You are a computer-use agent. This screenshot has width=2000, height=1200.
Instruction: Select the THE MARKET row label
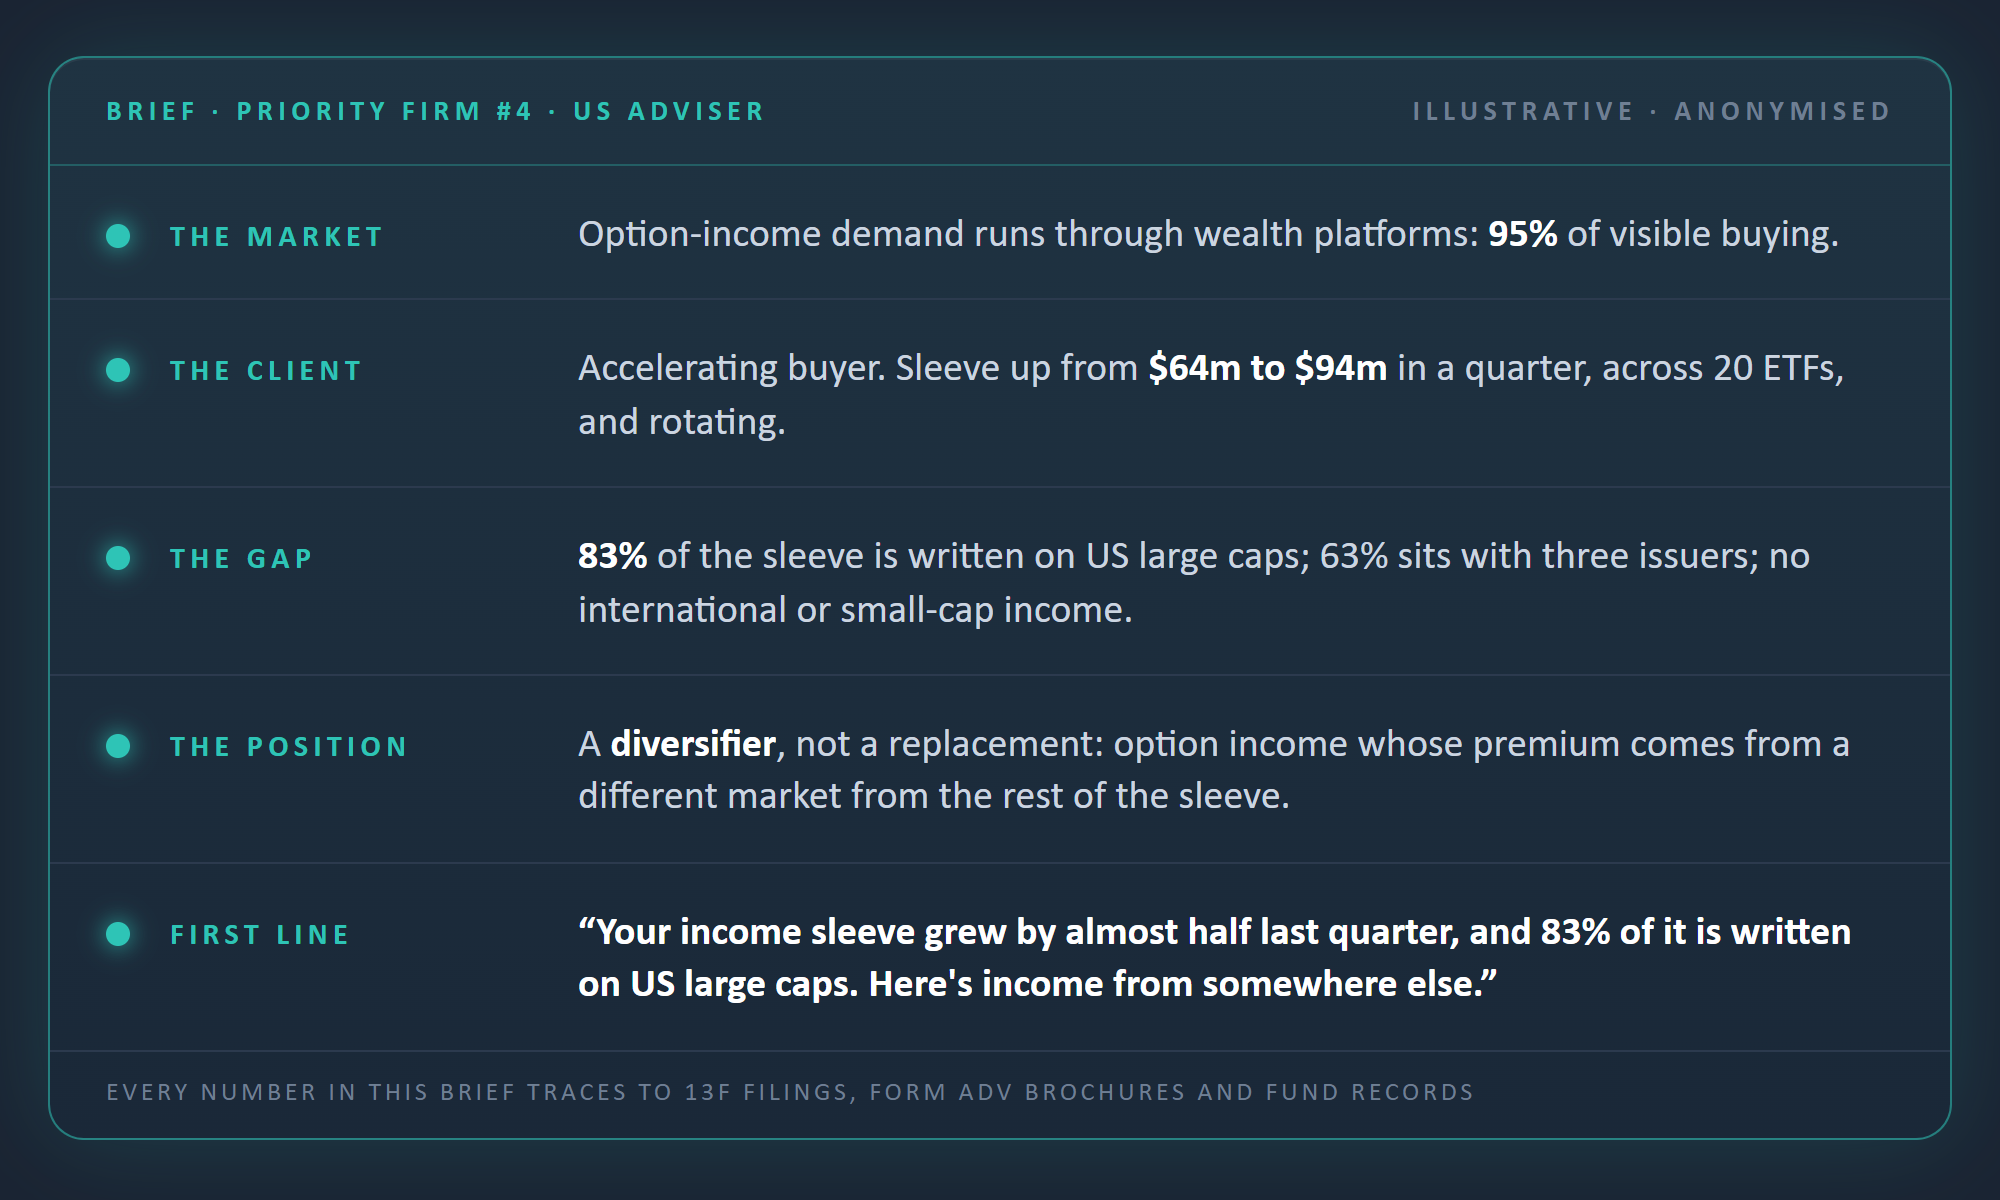(277, 237)
